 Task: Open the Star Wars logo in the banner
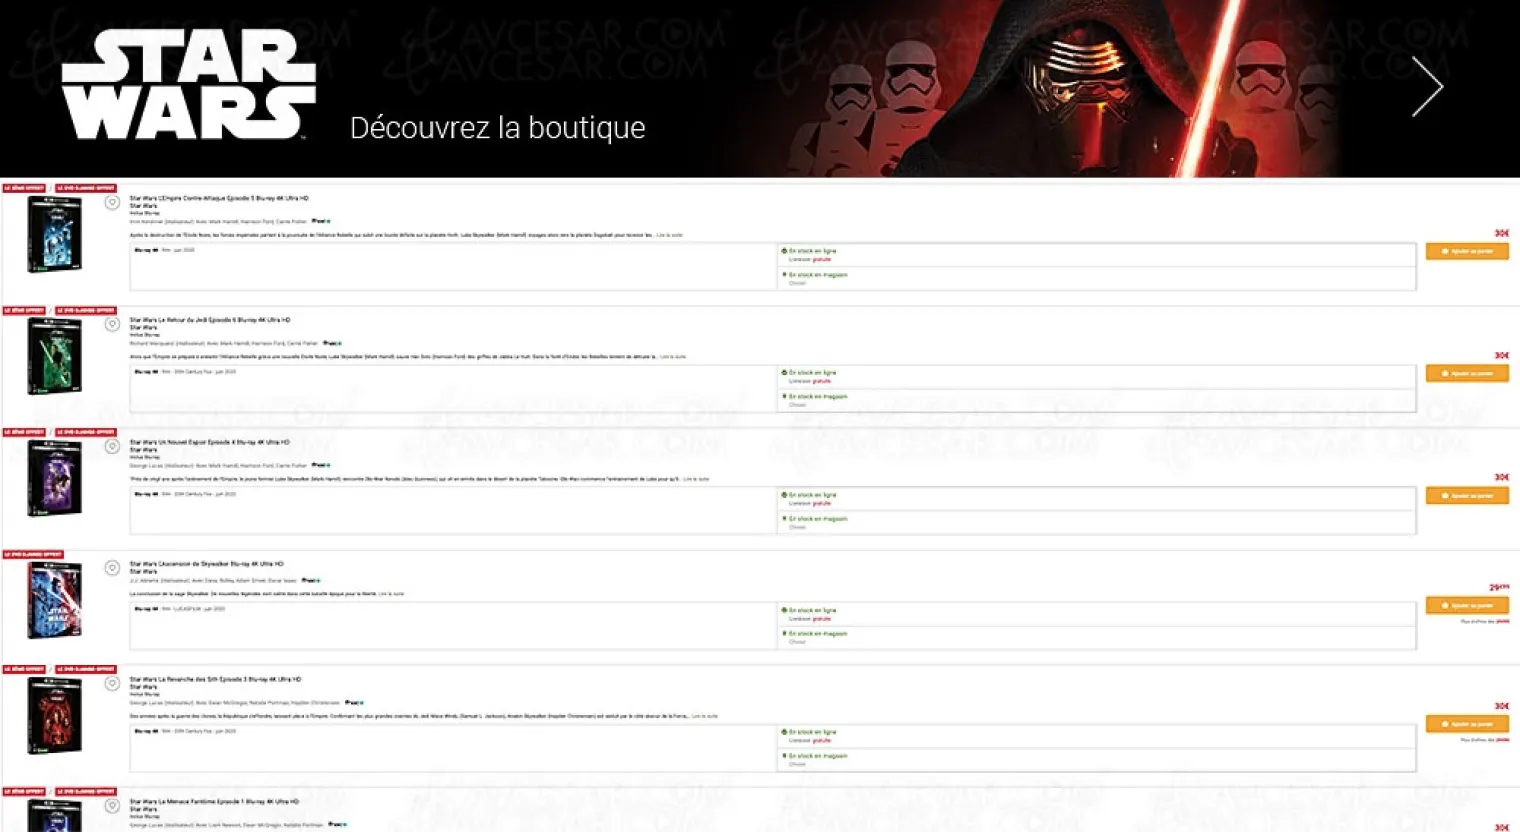click(188, 84)
